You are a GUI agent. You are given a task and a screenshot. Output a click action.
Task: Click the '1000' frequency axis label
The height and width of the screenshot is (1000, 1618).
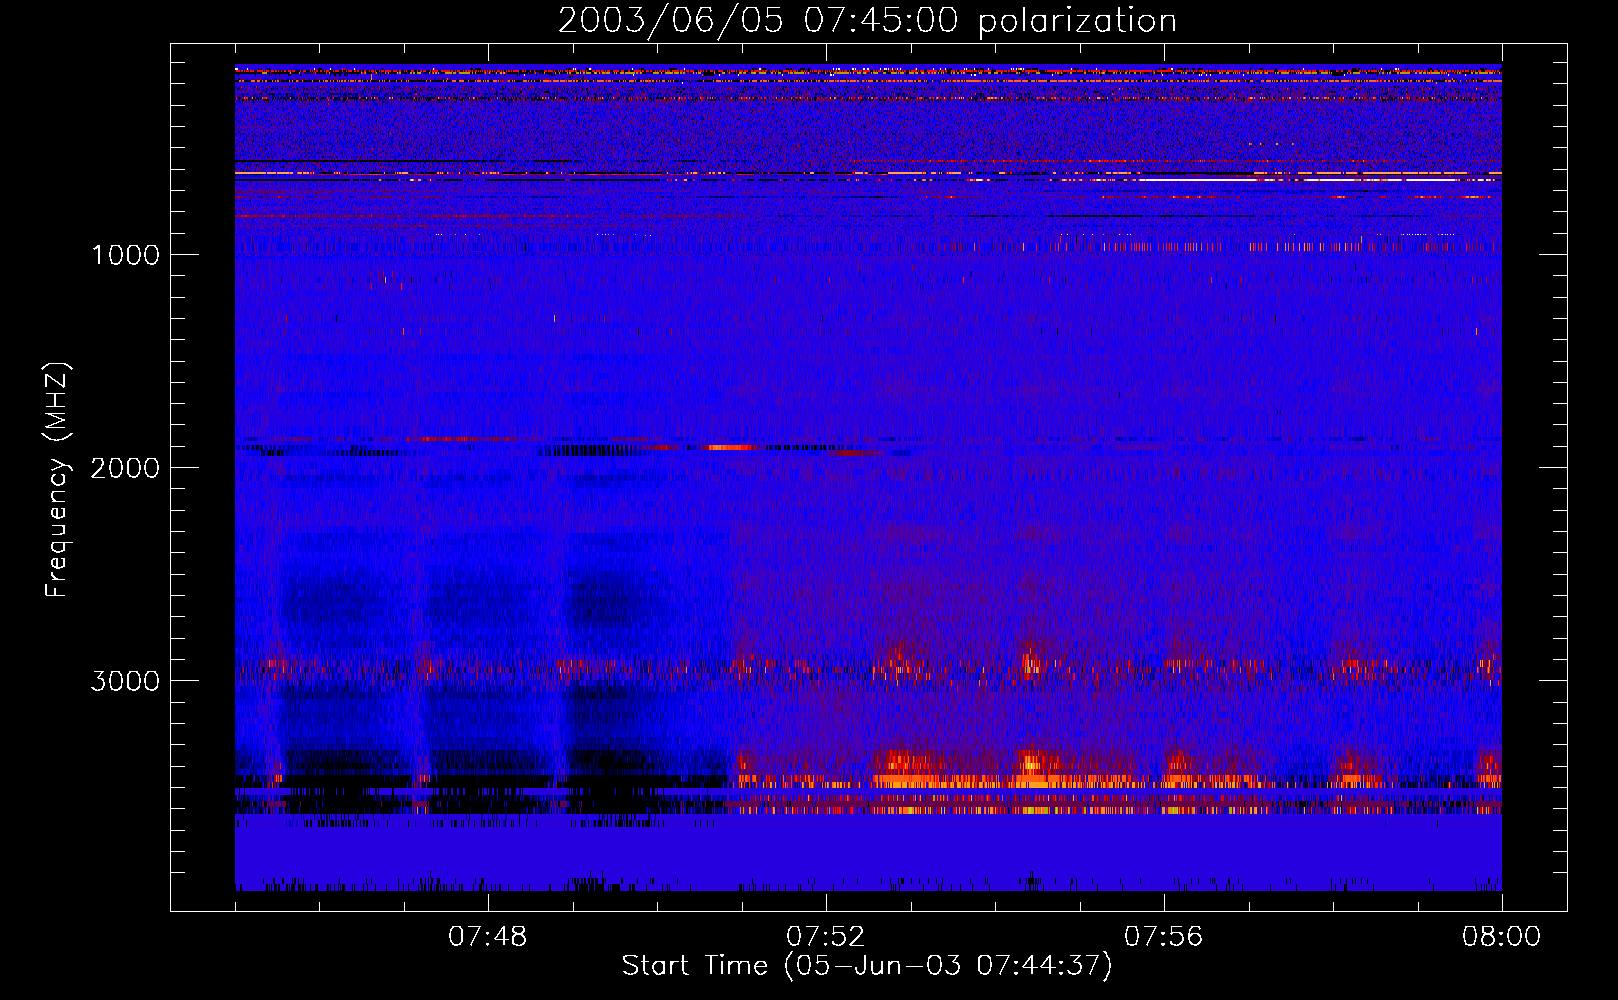(125, 255)
